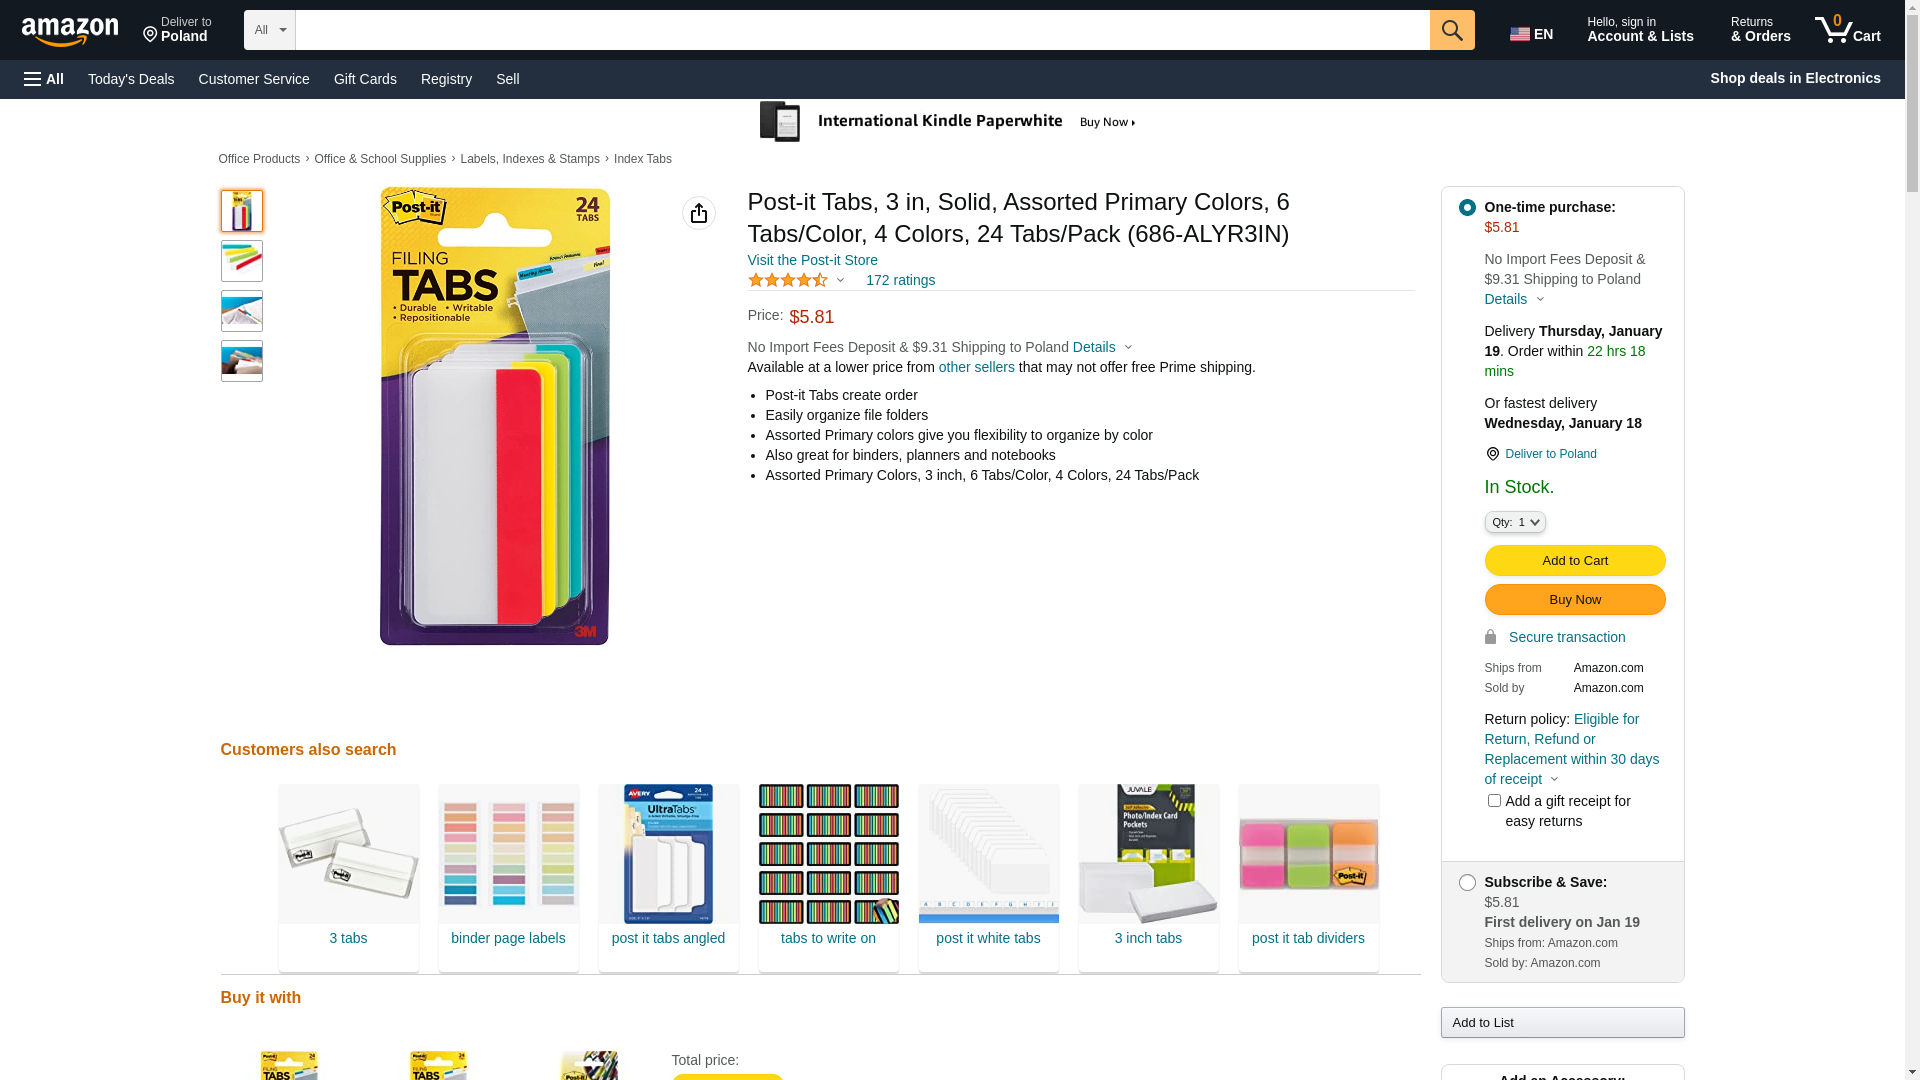Open the Qty quantity dropdown
Screen dimensions: 1920x1080
point(1515,522)
